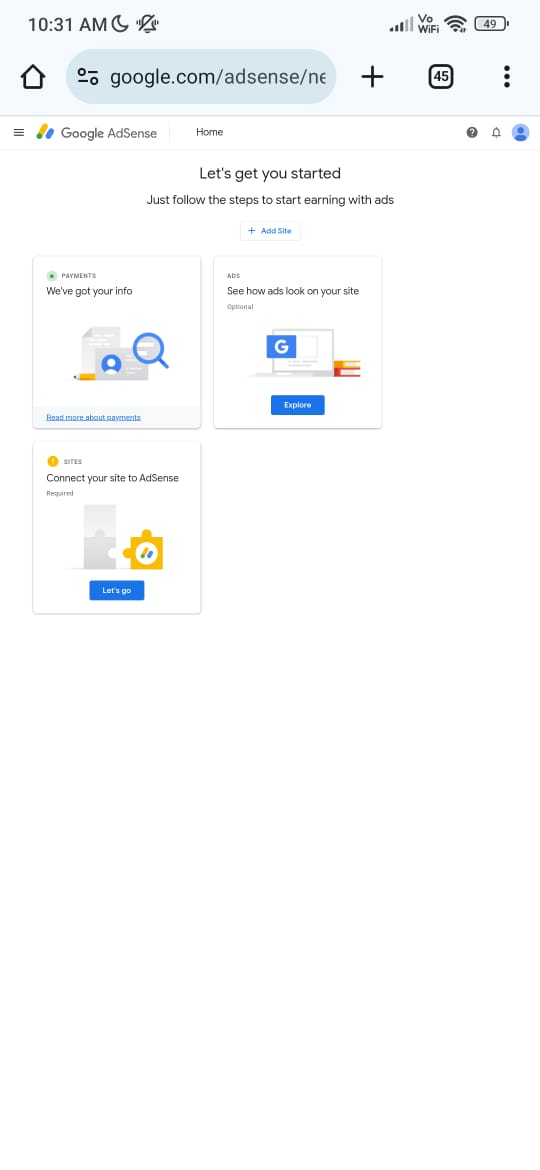Open a new browser tab
Image resolution: width=540 pixels, height=1170 pixels.
372,76
